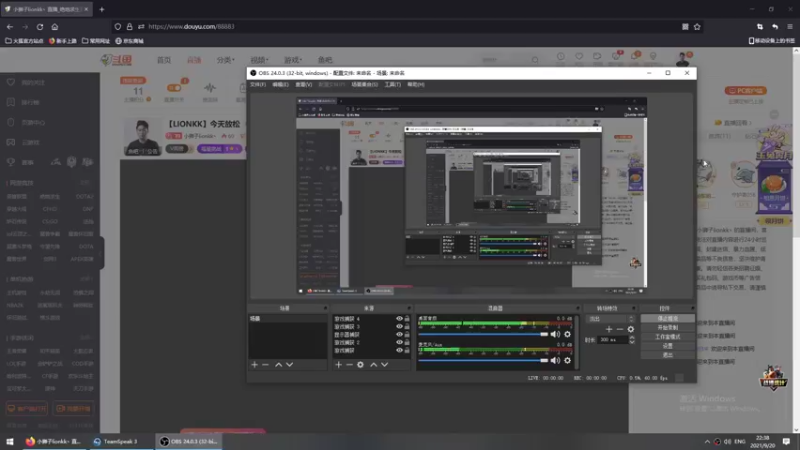Open Douyu follow heart icon in header

579,57
